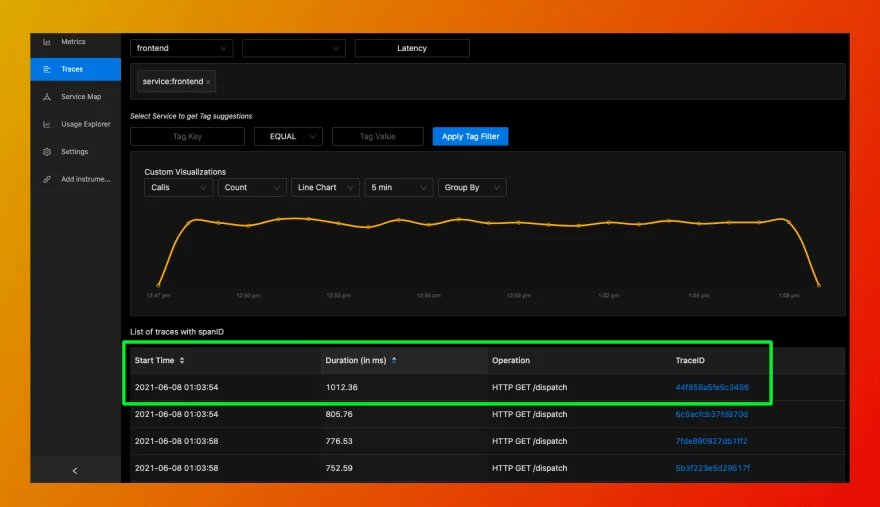Open Settings from the sidebar
Screen dimensions: 880x507
pyautogui.click(x=75, y=152)
